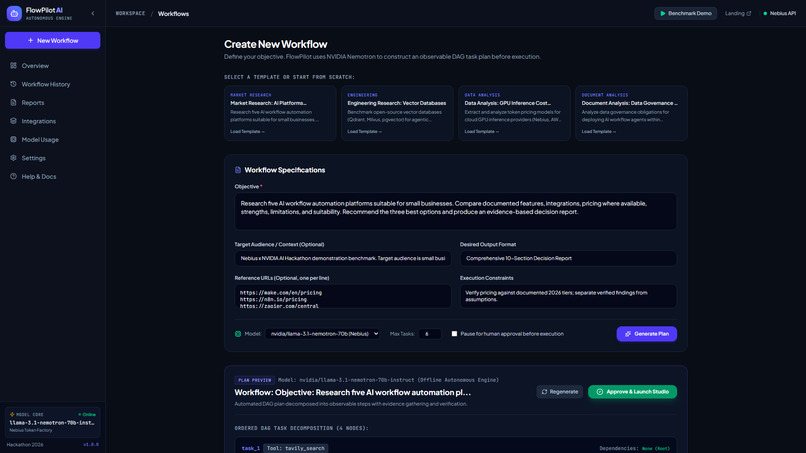Click the Workflows breadcrumb
This screenshot has height=453, width=806.
(x=173, y=14)
